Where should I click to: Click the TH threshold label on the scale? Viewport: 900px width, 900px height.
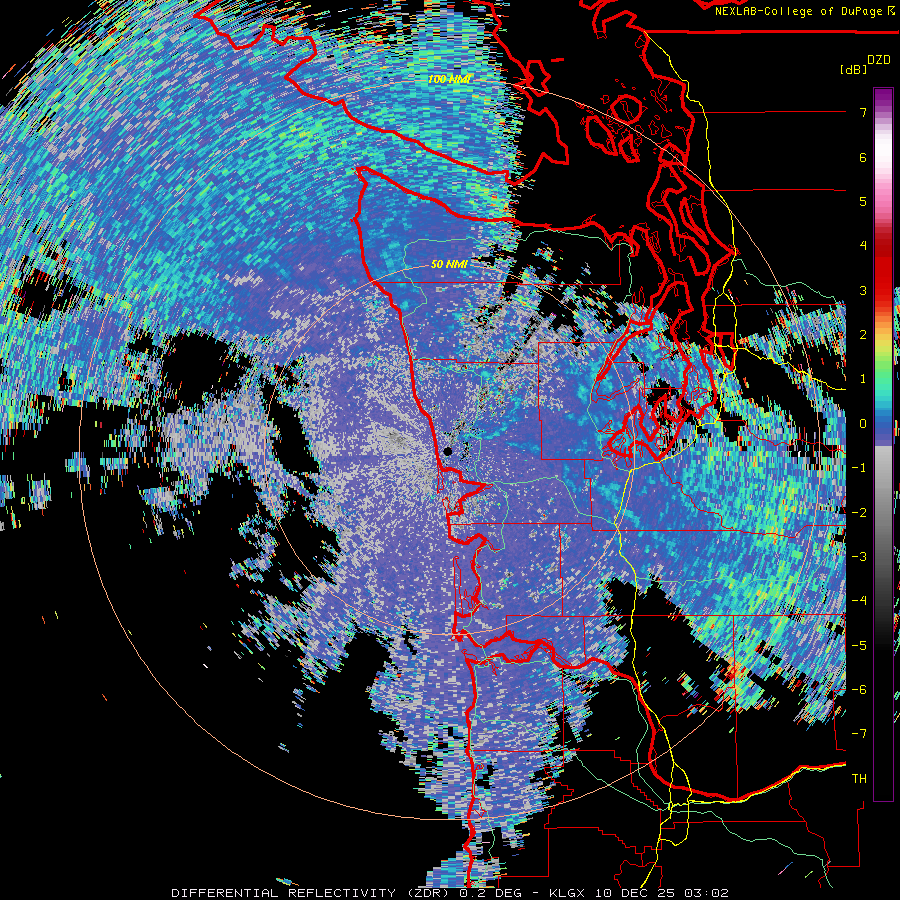(859, 779)
